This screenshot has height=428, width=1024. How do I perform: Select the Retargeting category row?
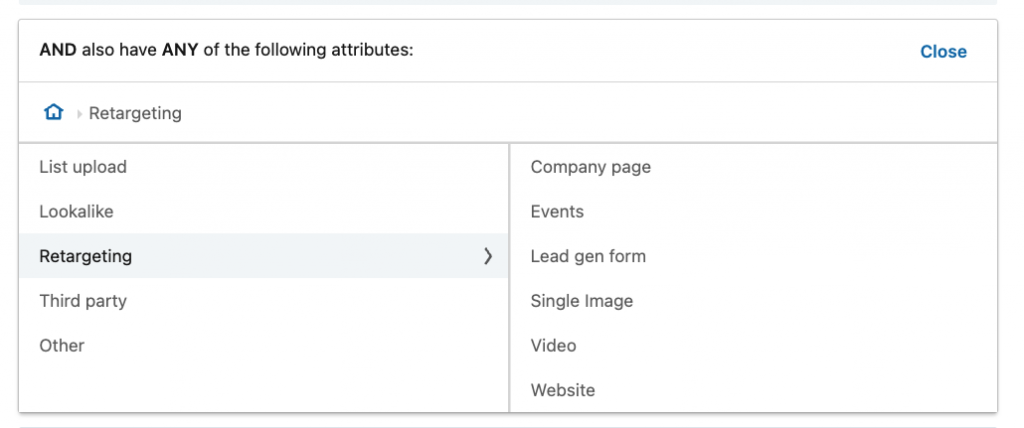pyautogui.click(x=264, y=256)
